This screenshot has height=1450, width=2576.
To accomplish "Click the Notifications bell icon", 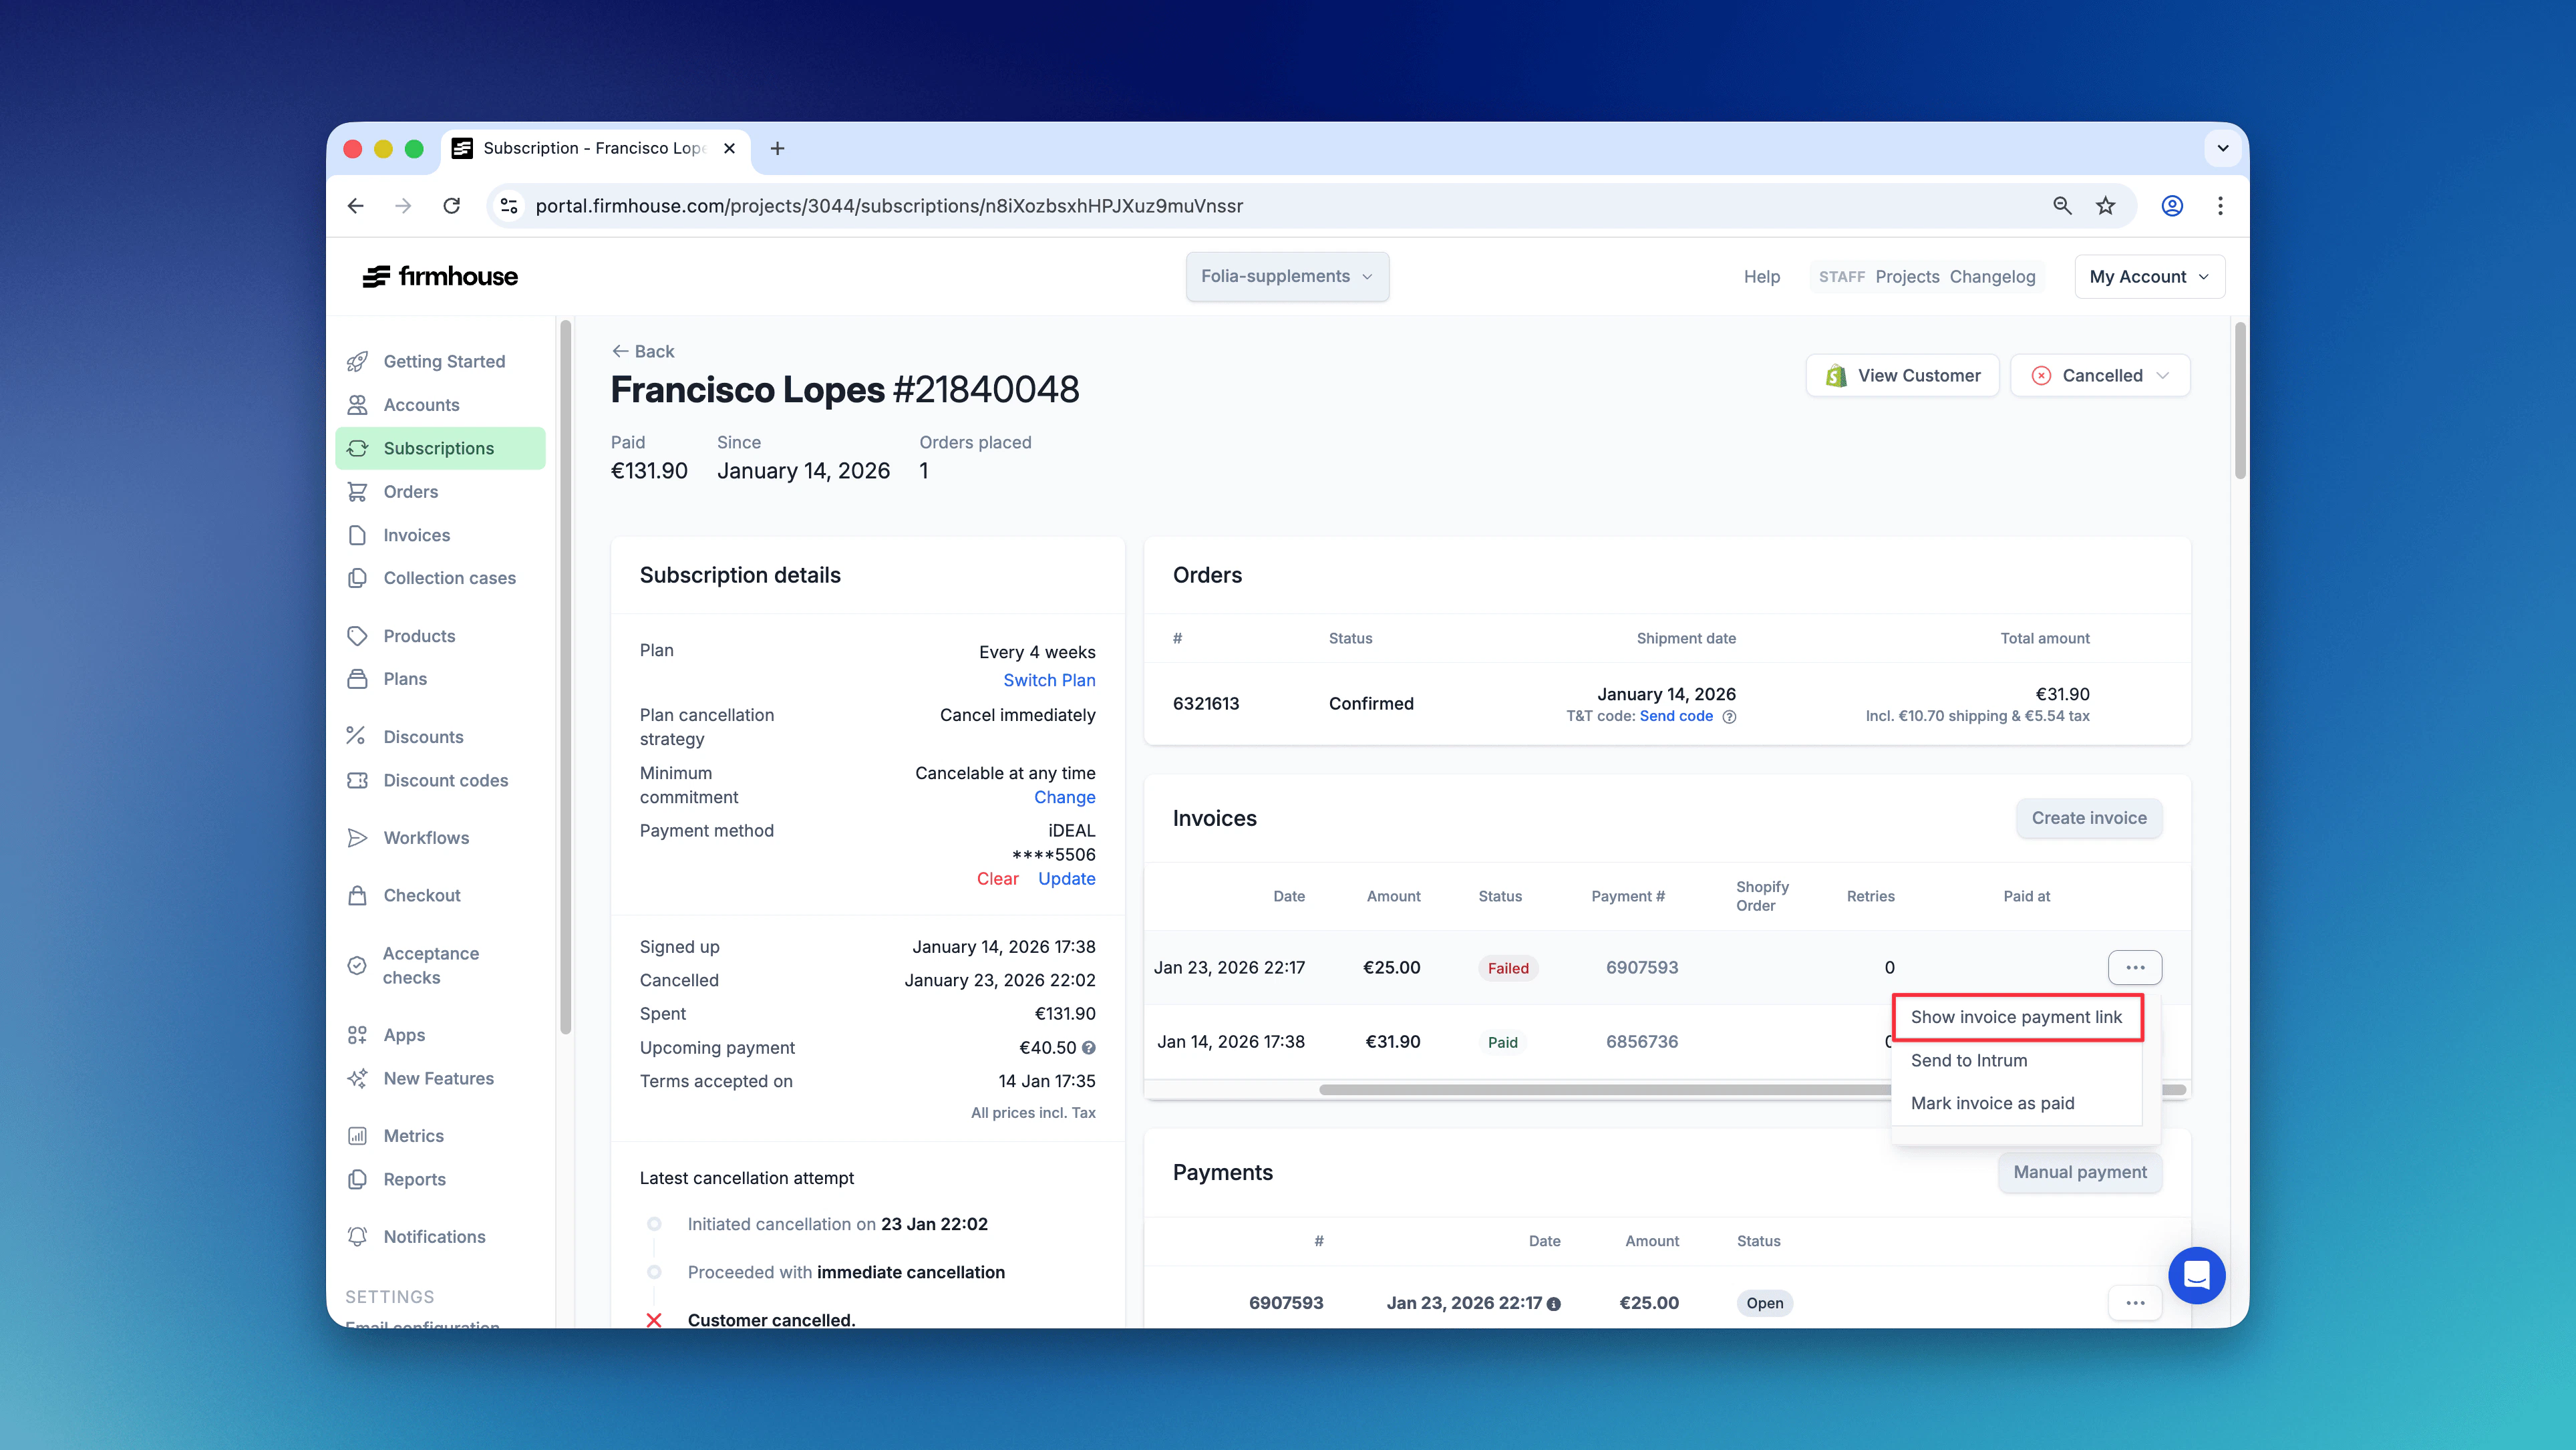I will [x=359, y=1236].
